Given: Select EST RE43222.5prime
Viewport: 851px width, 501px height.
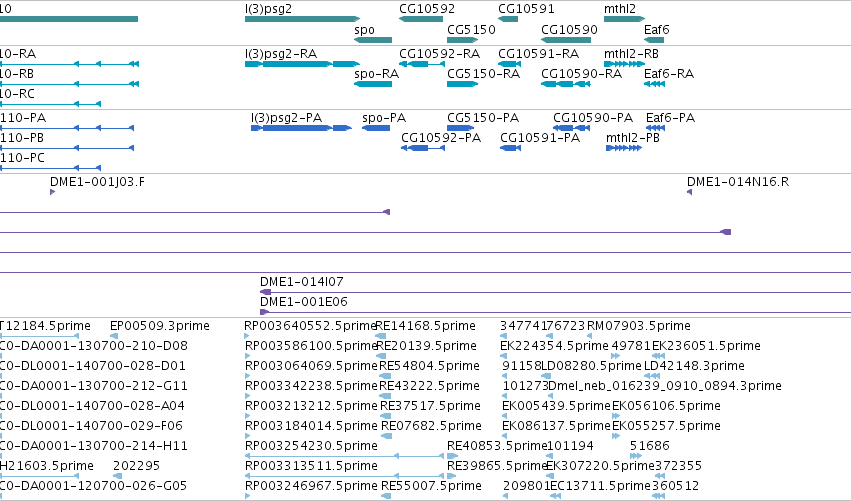Looking at the screenshot, I should point(429,386).
